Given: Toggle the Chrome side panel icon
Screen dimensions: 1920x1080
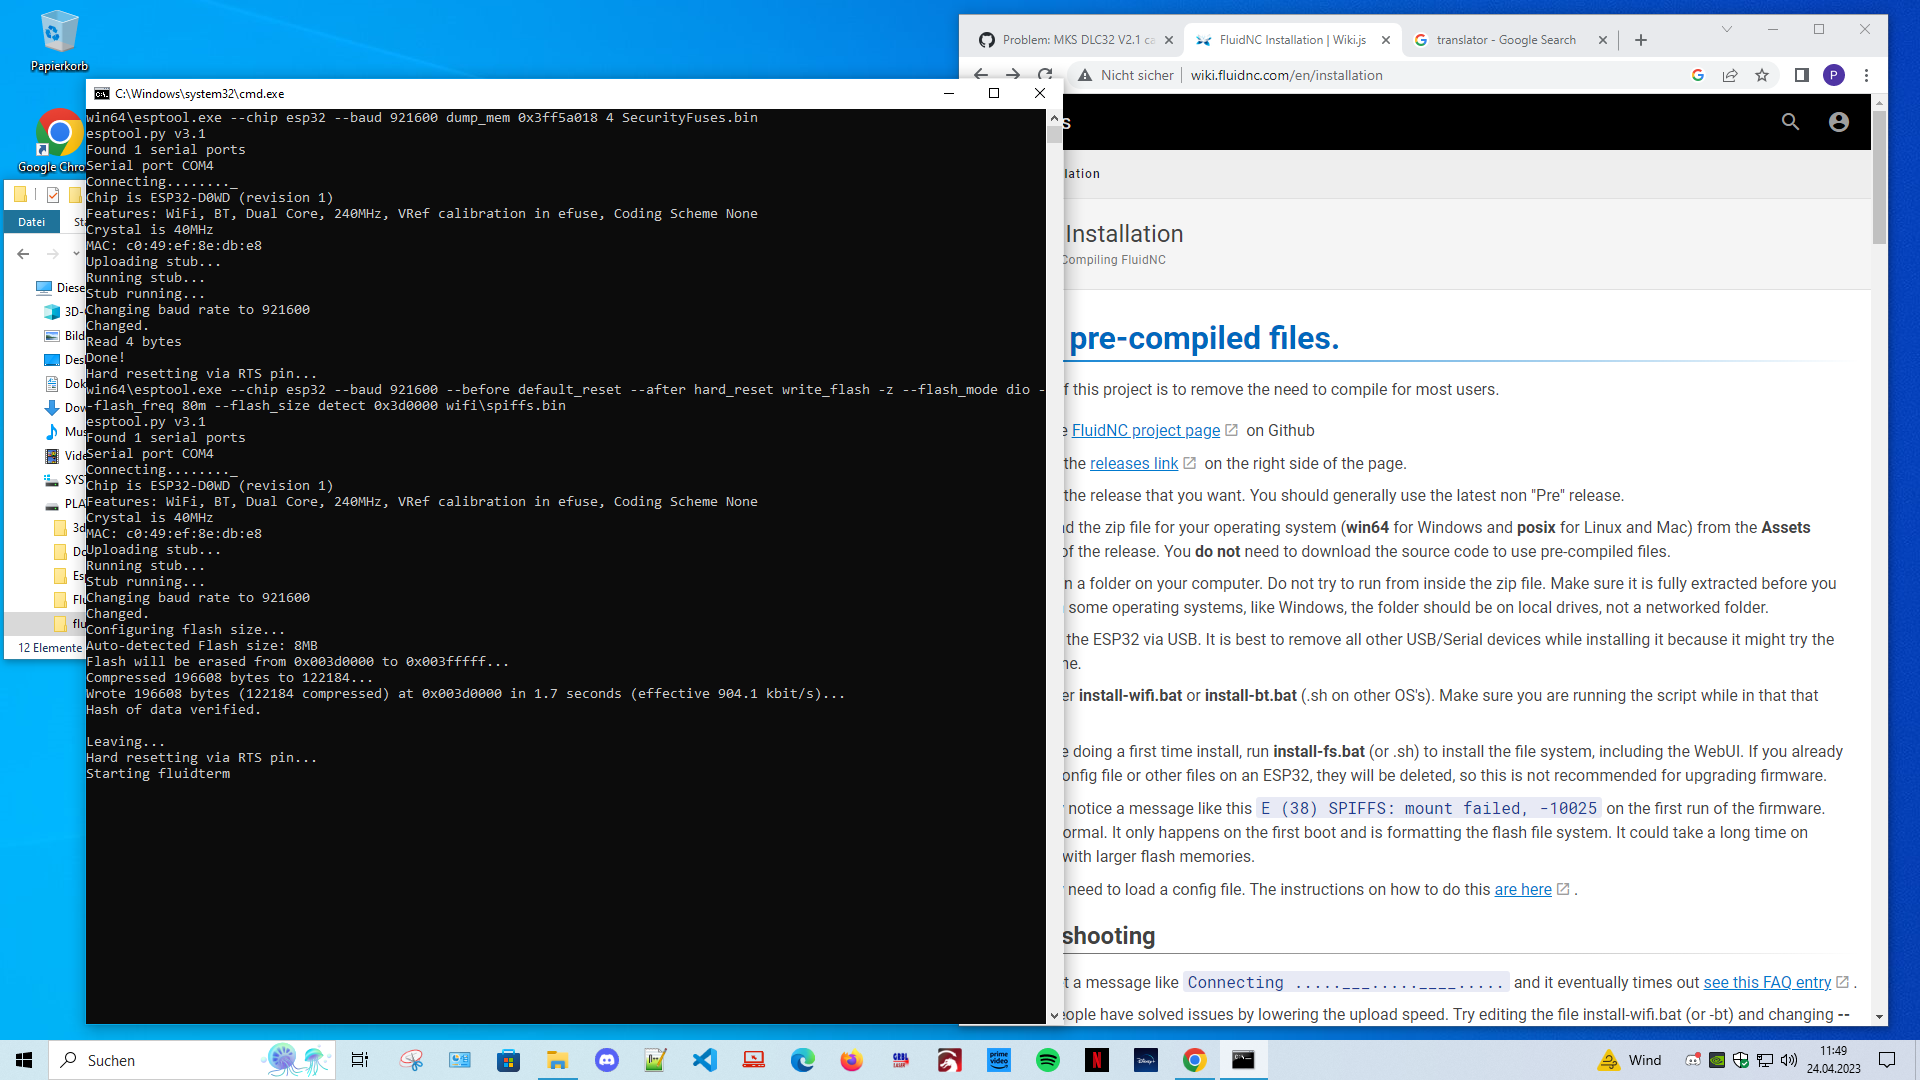Looking at the screenshot, I should 1801,75.
